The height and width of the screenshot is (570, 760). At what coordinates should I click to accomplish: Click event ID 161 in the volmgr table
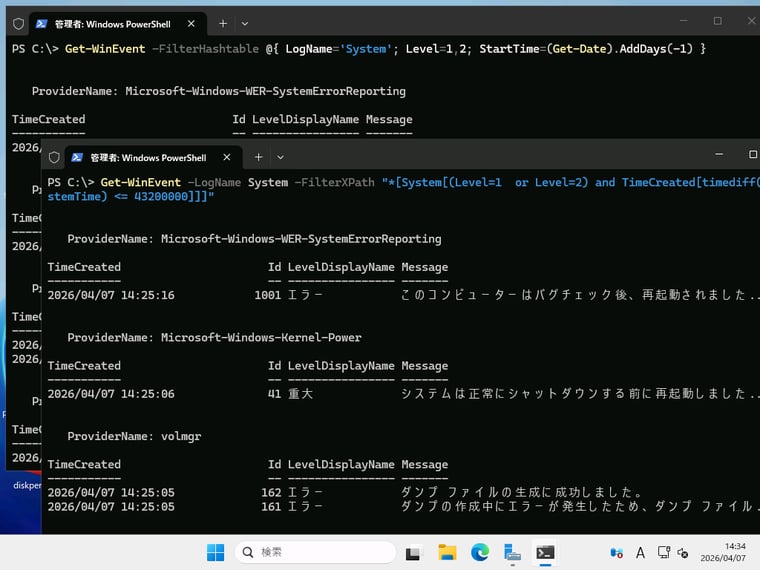pyautogui.click(x=271, y=507)
